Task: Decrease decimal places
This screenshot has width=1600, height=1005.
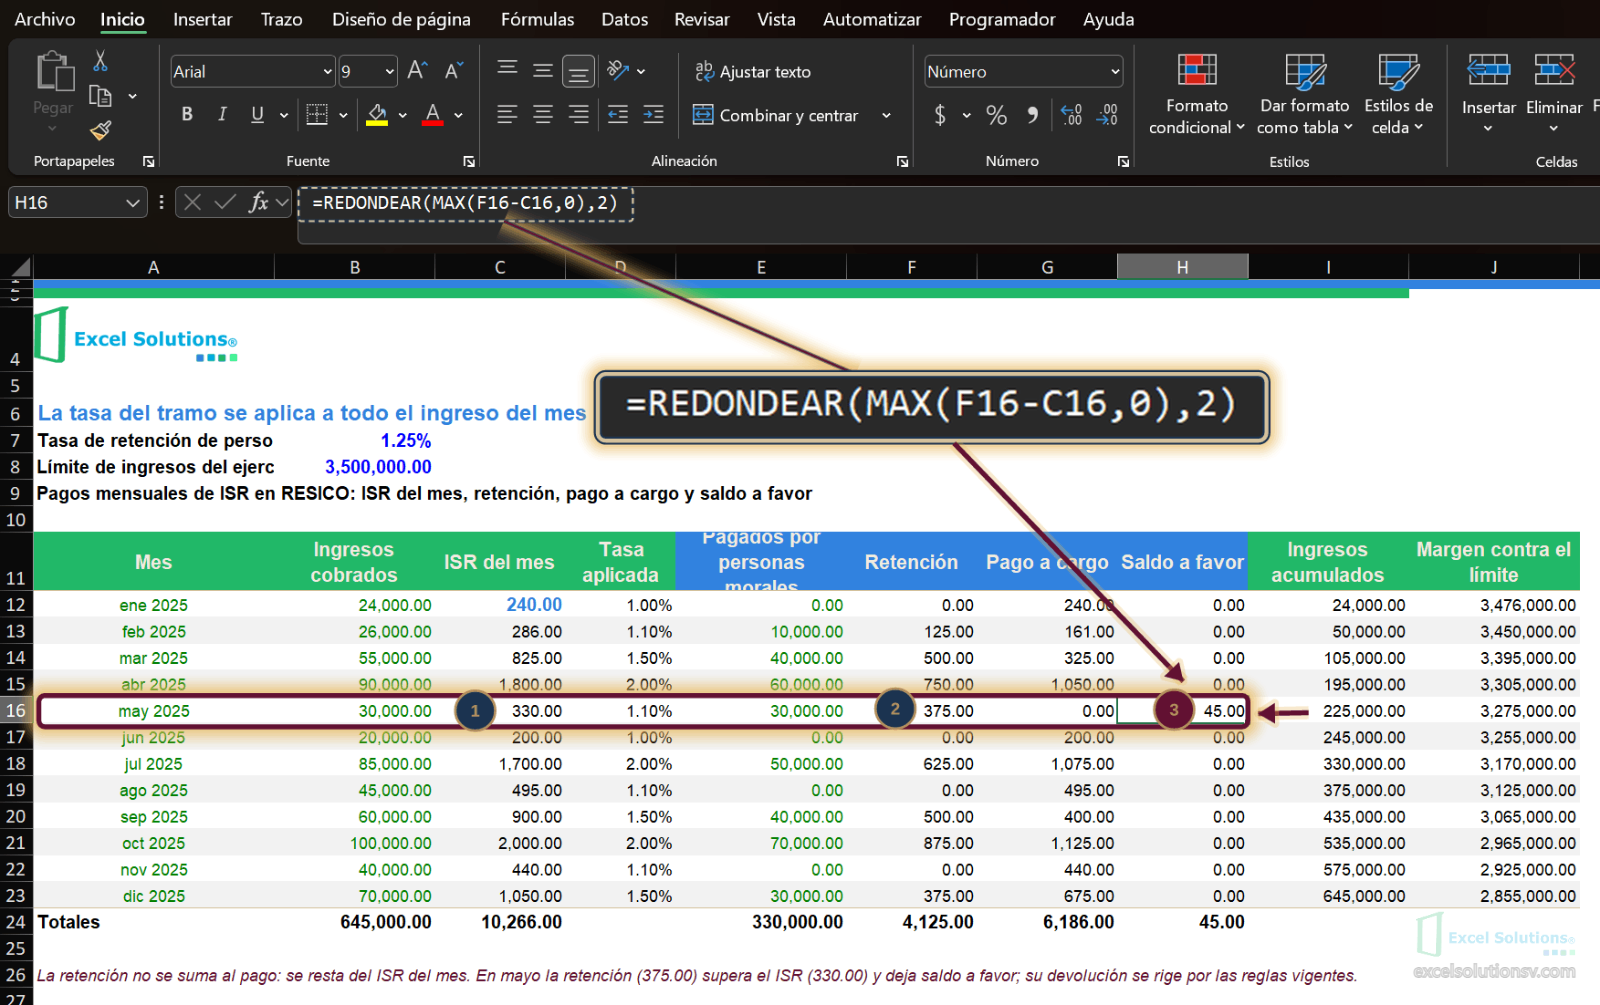Action: [x=1108, y=115]
